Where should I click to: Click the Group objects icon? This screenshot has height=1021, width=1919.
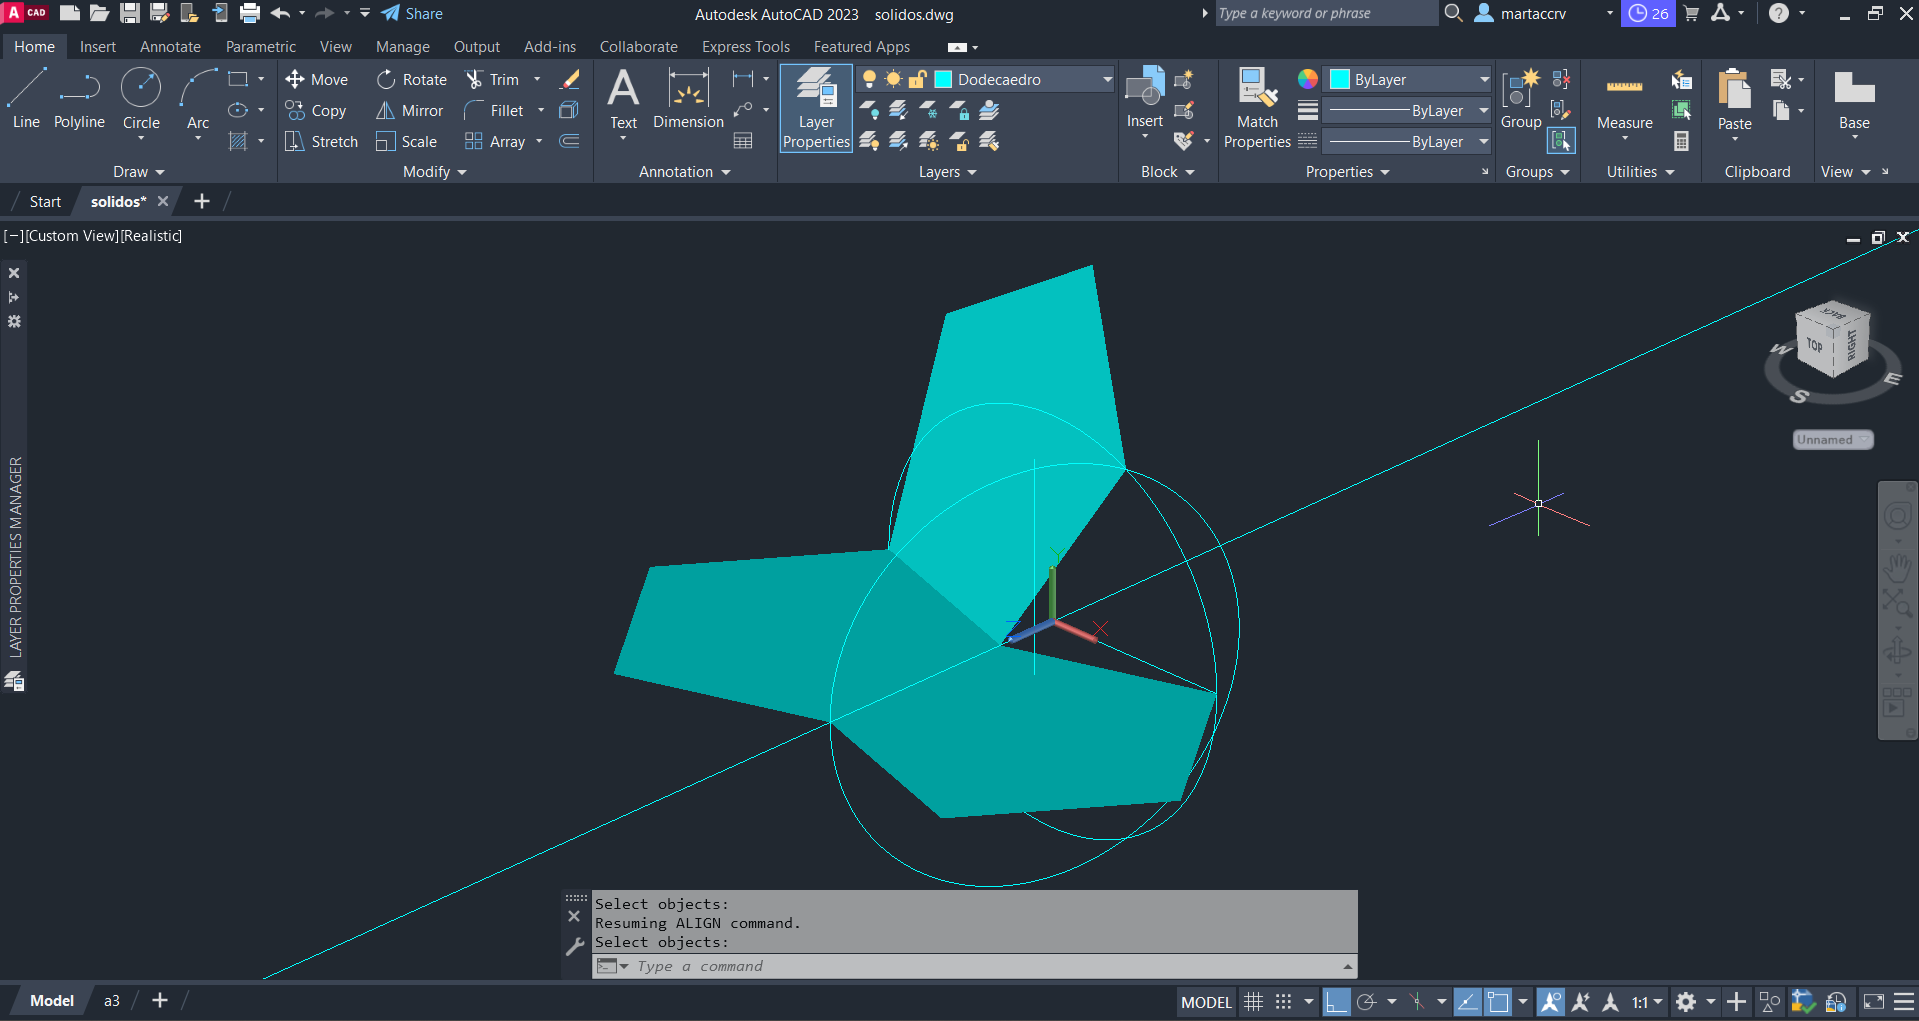[x=1521, y=100]
